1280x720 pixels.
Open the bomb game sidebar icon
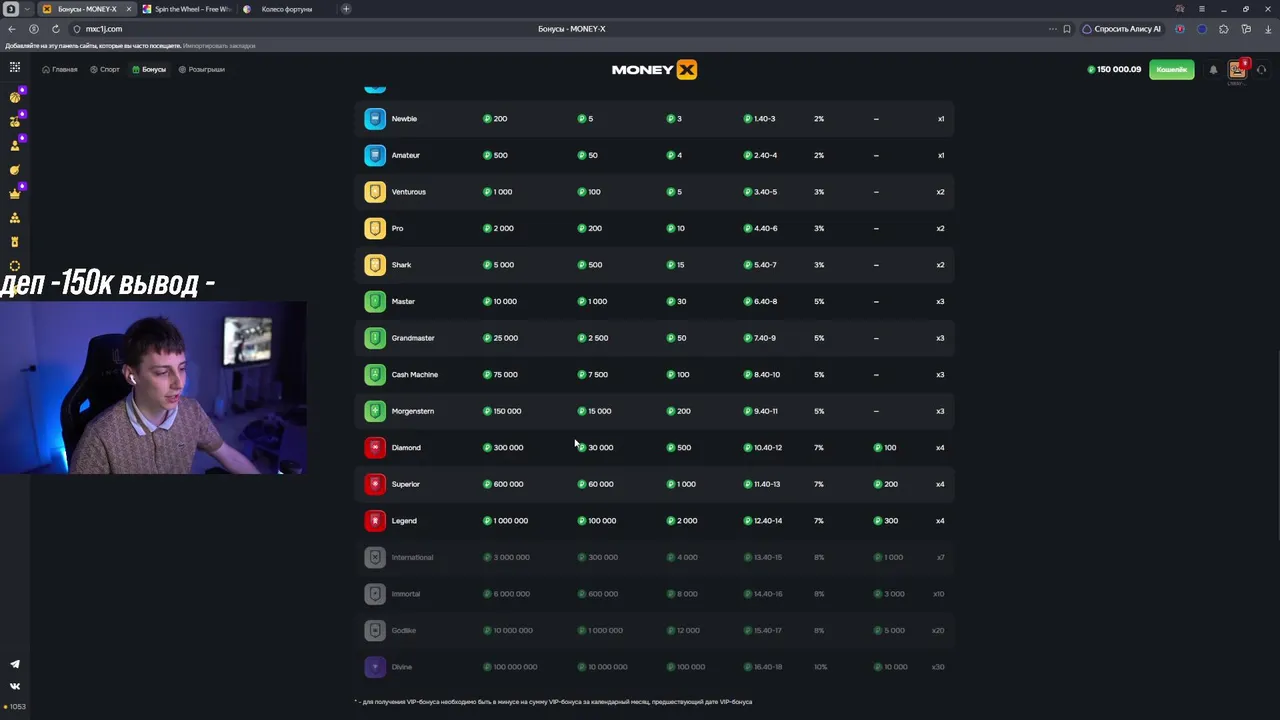click(15, 169)
